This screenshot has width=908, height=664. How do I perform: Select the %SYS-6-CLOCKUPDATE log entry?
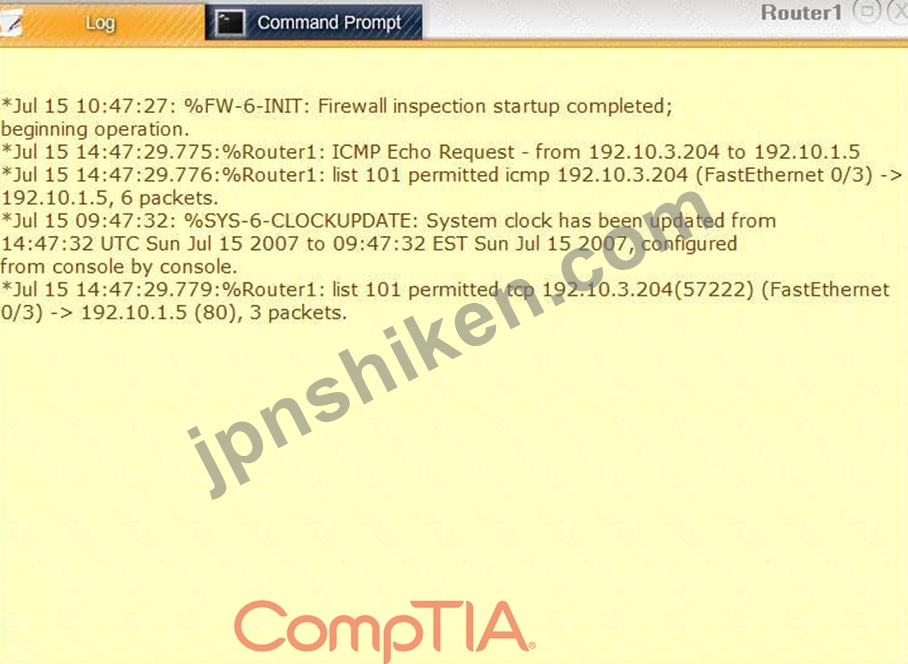pos(389,221)
